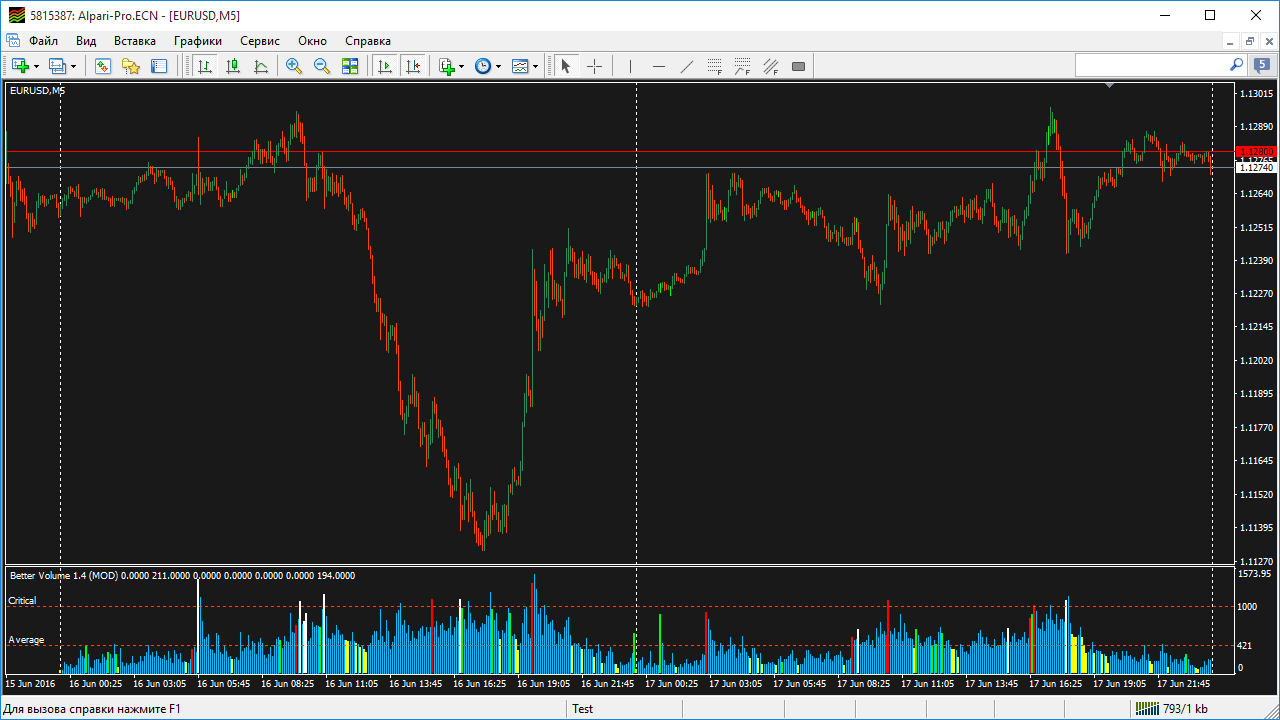Expand the Templates dropdown arrow
1280x720 pixels.
(535, 66)
